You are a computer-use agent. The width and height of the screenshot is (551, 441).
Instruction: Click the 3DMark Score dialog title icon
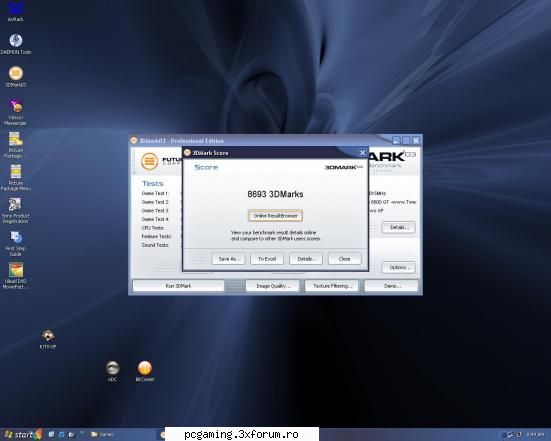click(187, 153)
